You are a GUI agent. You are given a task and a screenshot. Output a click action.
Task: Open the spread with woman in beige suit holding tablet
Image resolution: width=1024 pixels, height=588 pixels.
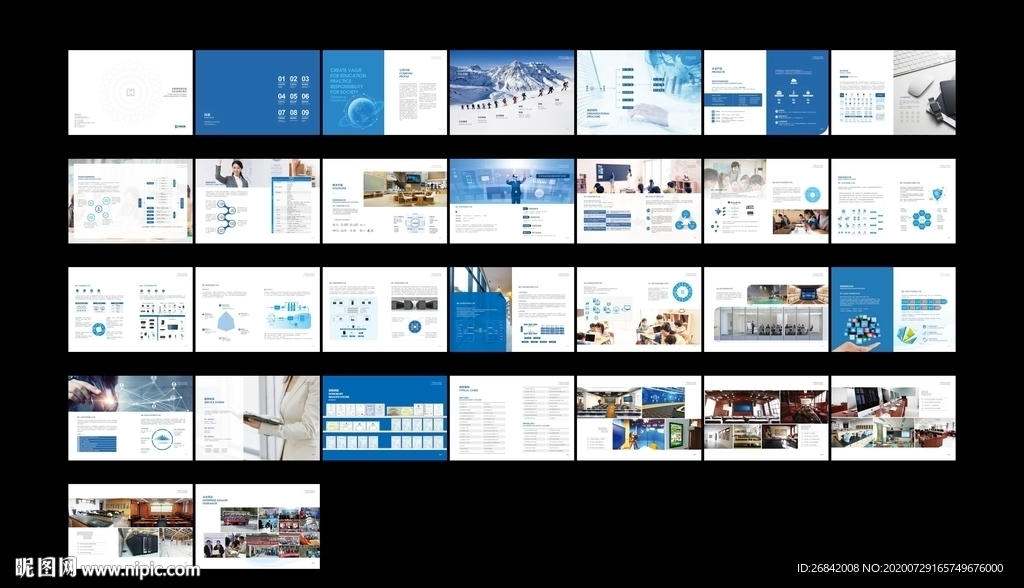[258, 417]
